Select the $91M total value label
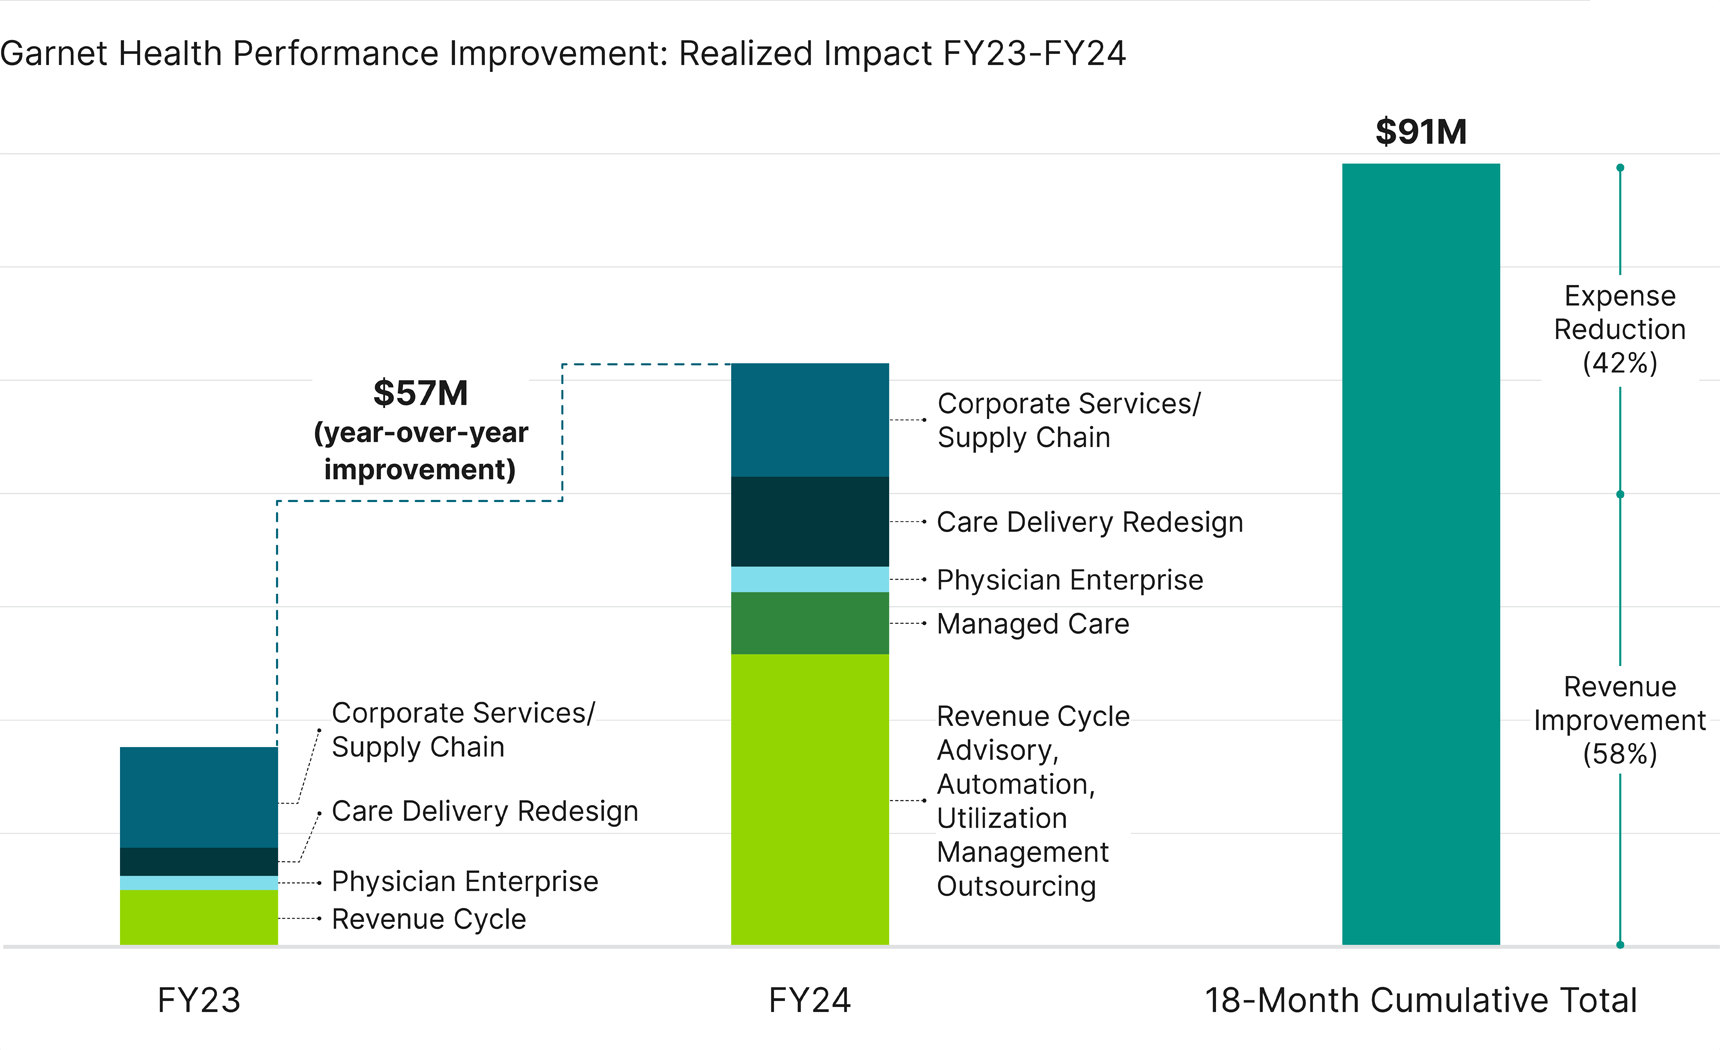 point(1421,132)
